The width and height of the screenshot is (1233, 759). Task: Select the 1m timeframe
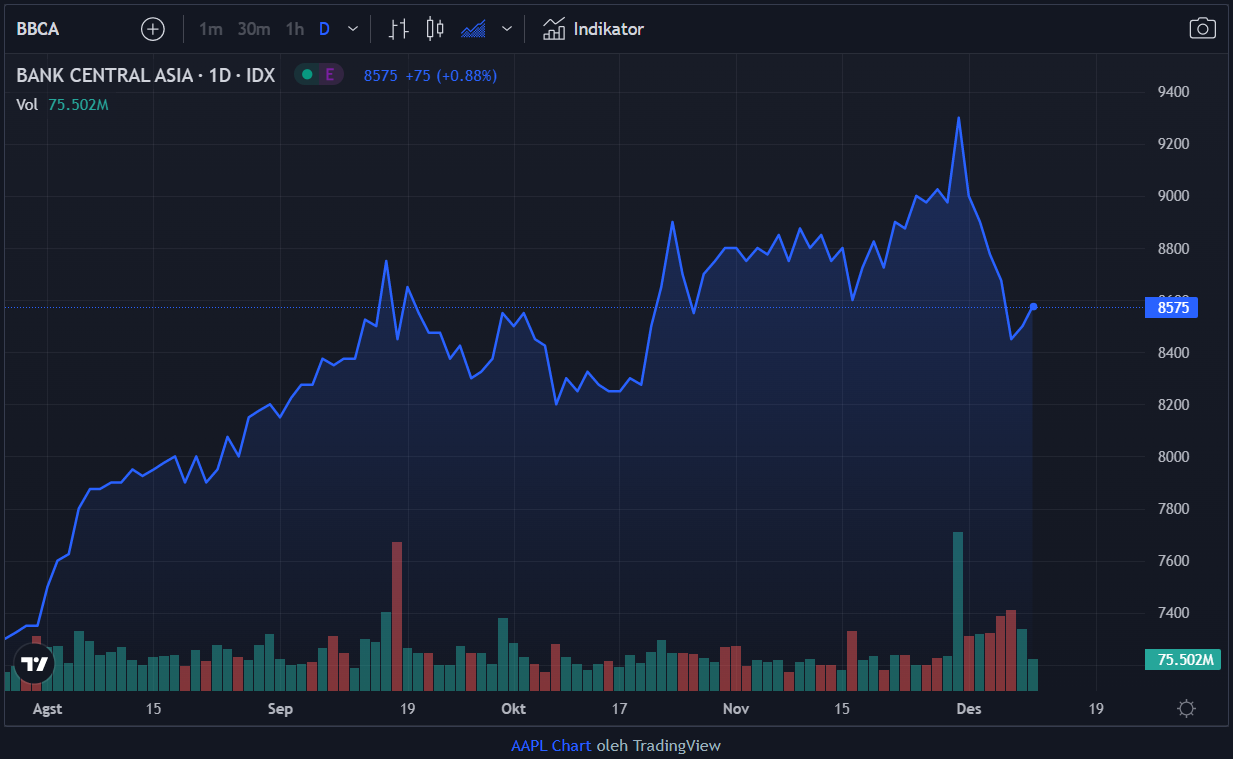[x=210, y=29]
